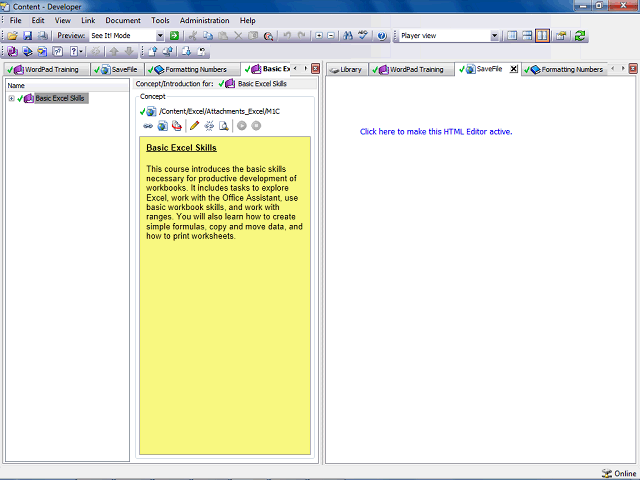Click the preview magnifier page icon in Concept
Viewport: 640px width, 480px height.
pyautogui.click(x=224, y=126)
